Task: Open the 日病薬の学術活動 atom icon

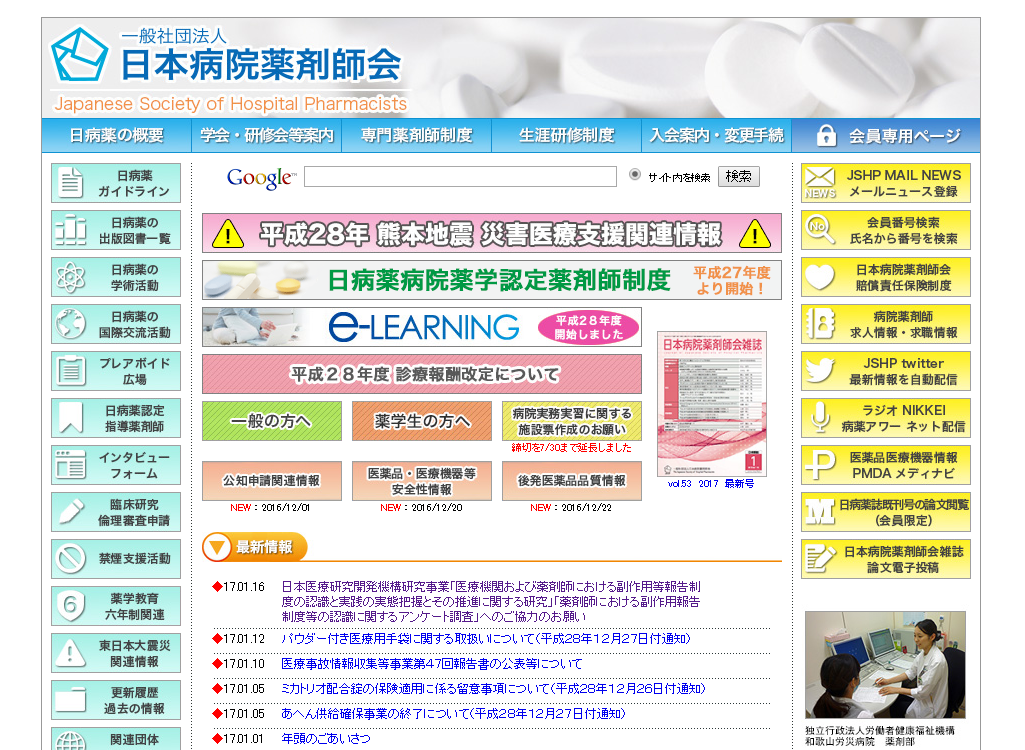Action: point(71,277)
